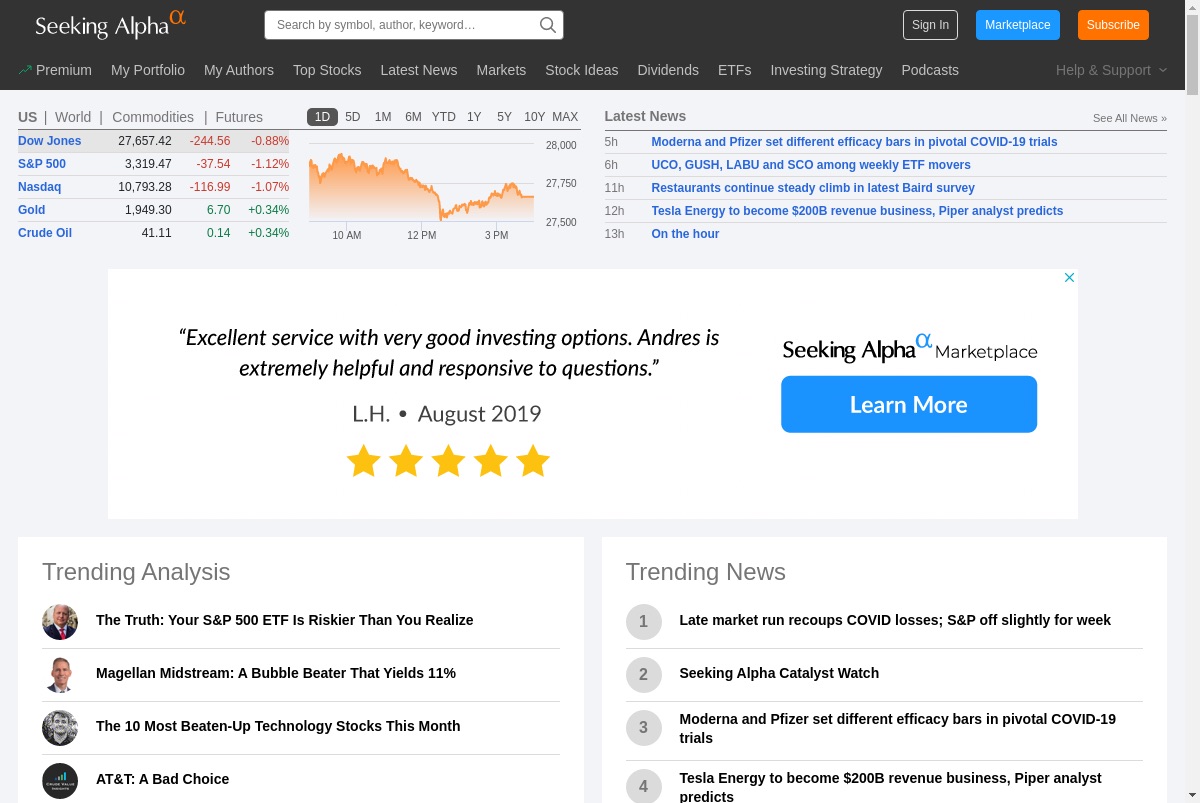Open AT&T: A Bad Choice article
The height and width of the screenshot is (803, 1200).
coord(163,779)
